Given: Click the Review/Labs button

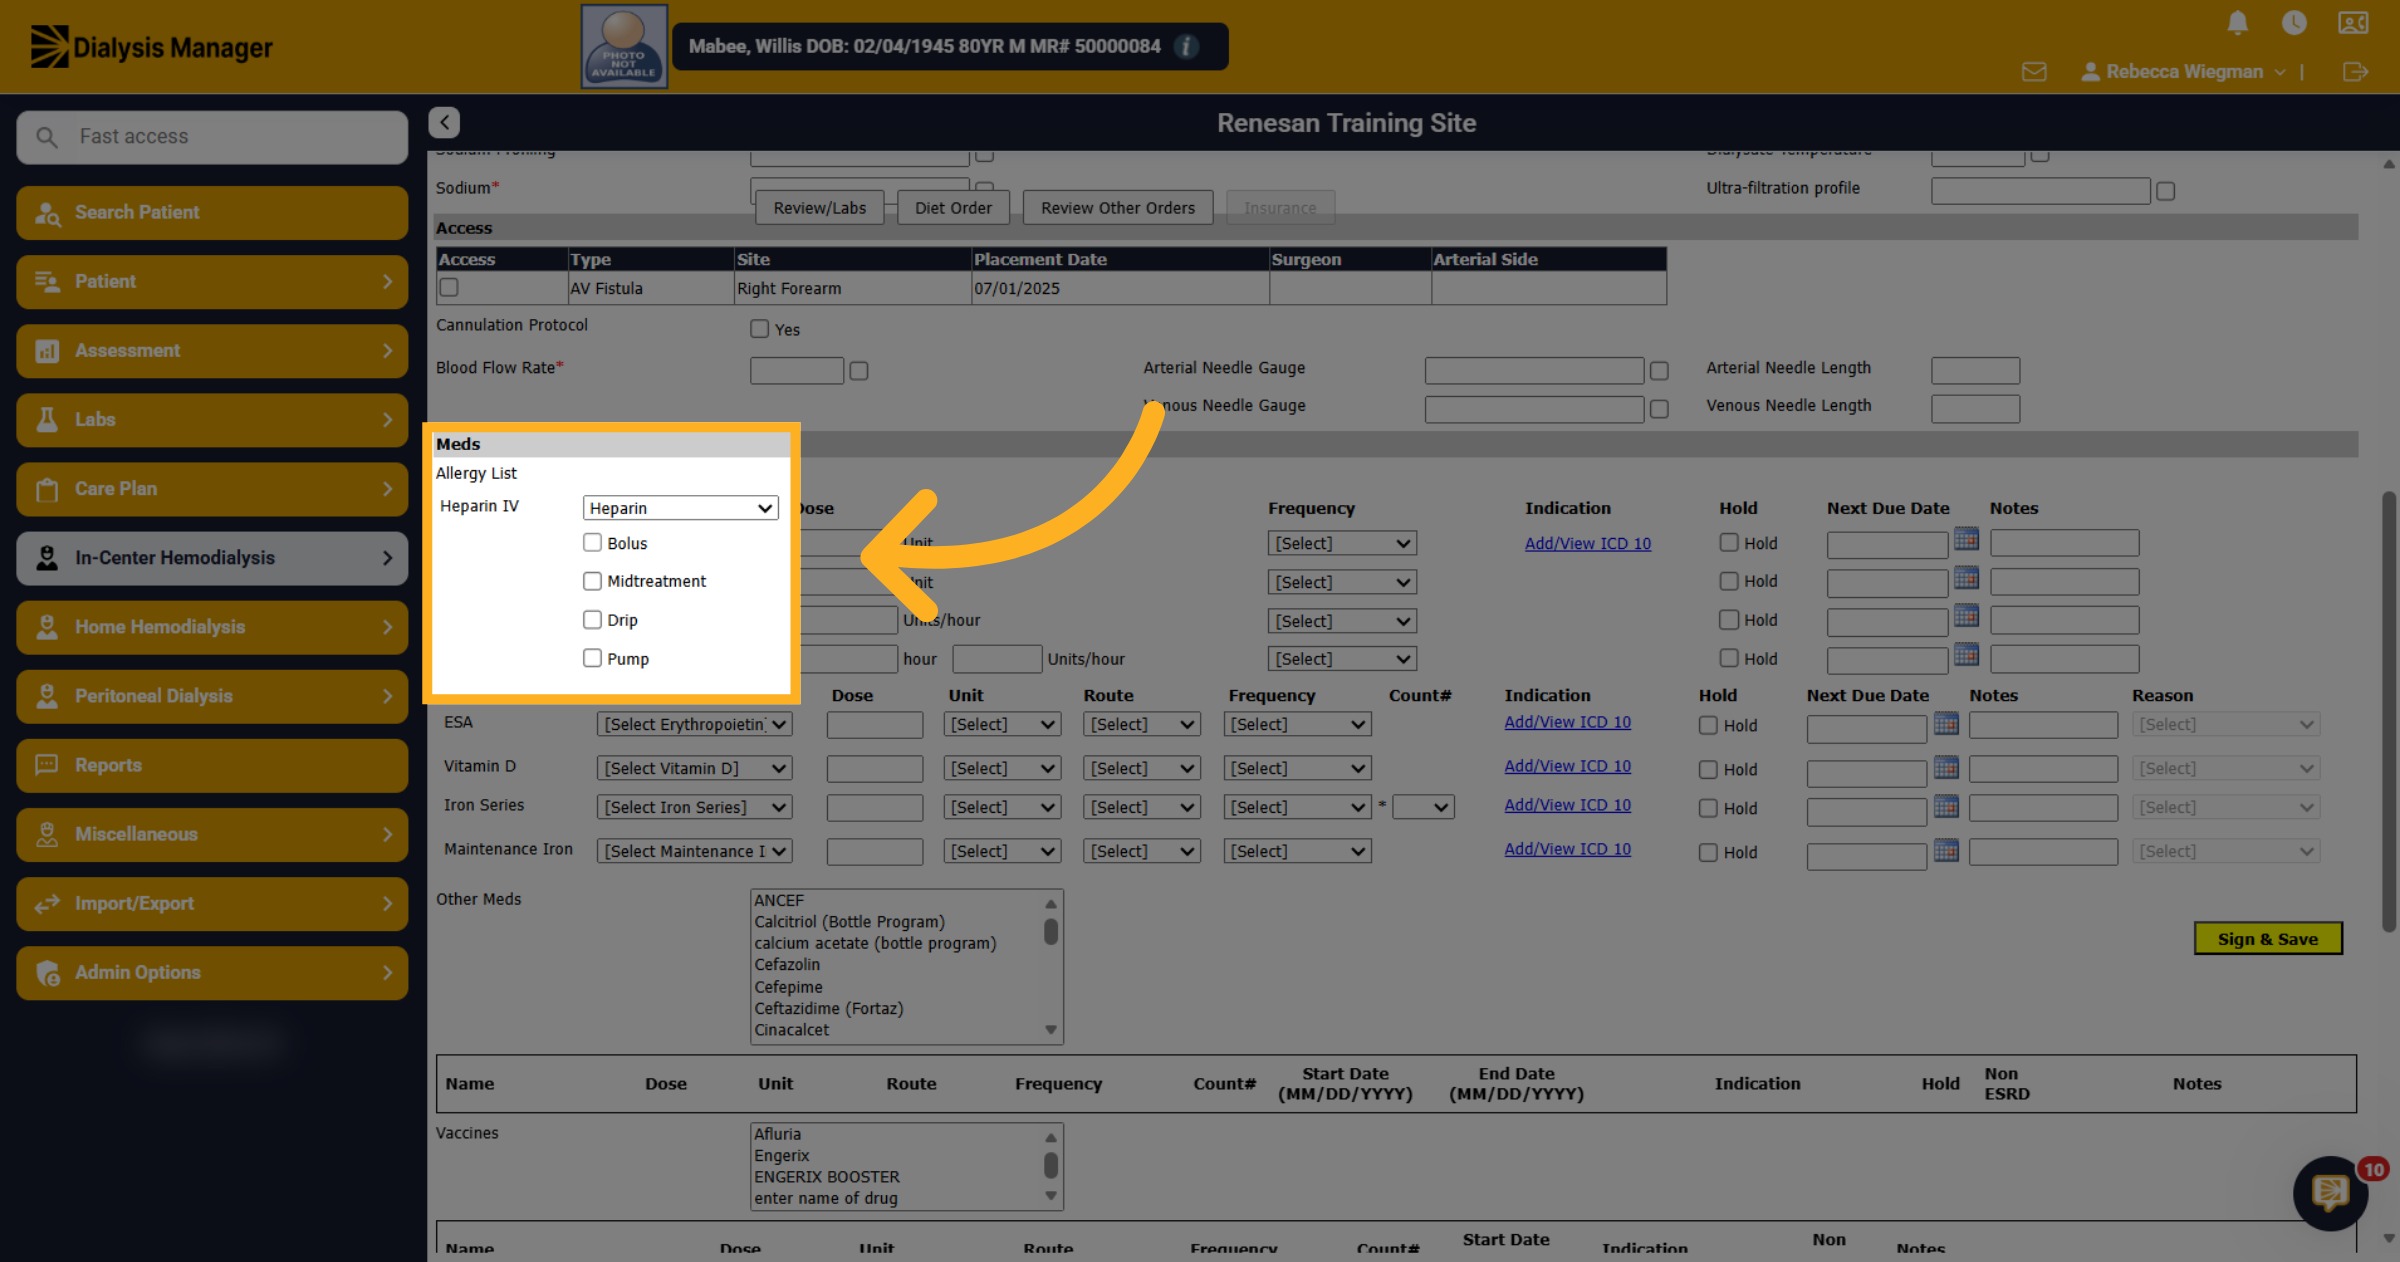Looking at the screenshot, I should click(820, 208).
